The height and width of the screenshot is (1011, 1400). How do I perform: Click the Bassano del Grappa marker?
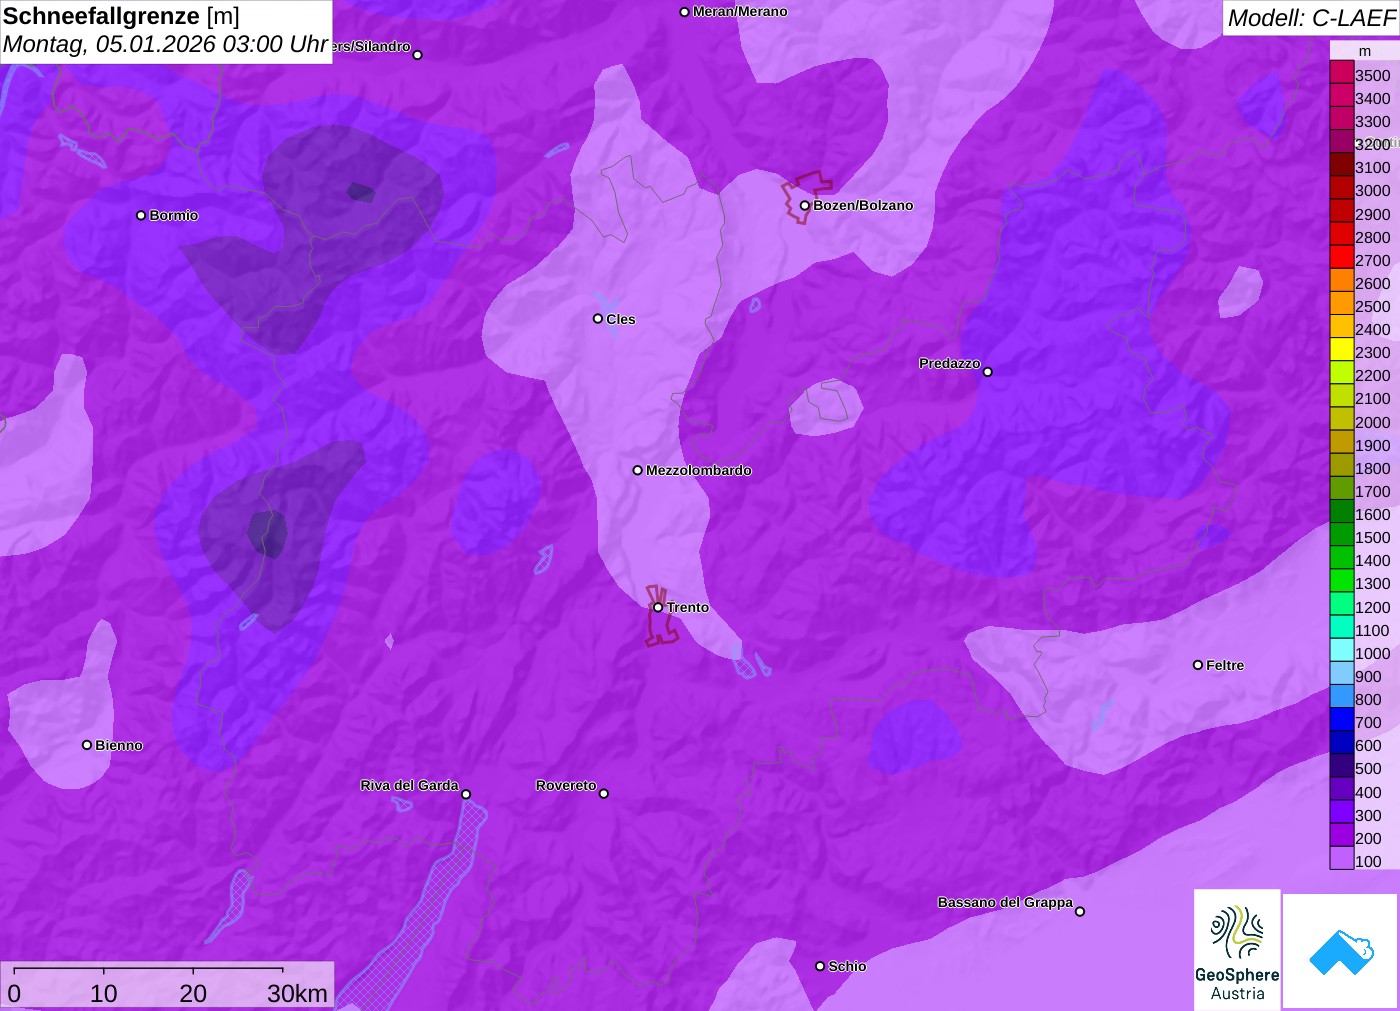(x=1079, y=911)
